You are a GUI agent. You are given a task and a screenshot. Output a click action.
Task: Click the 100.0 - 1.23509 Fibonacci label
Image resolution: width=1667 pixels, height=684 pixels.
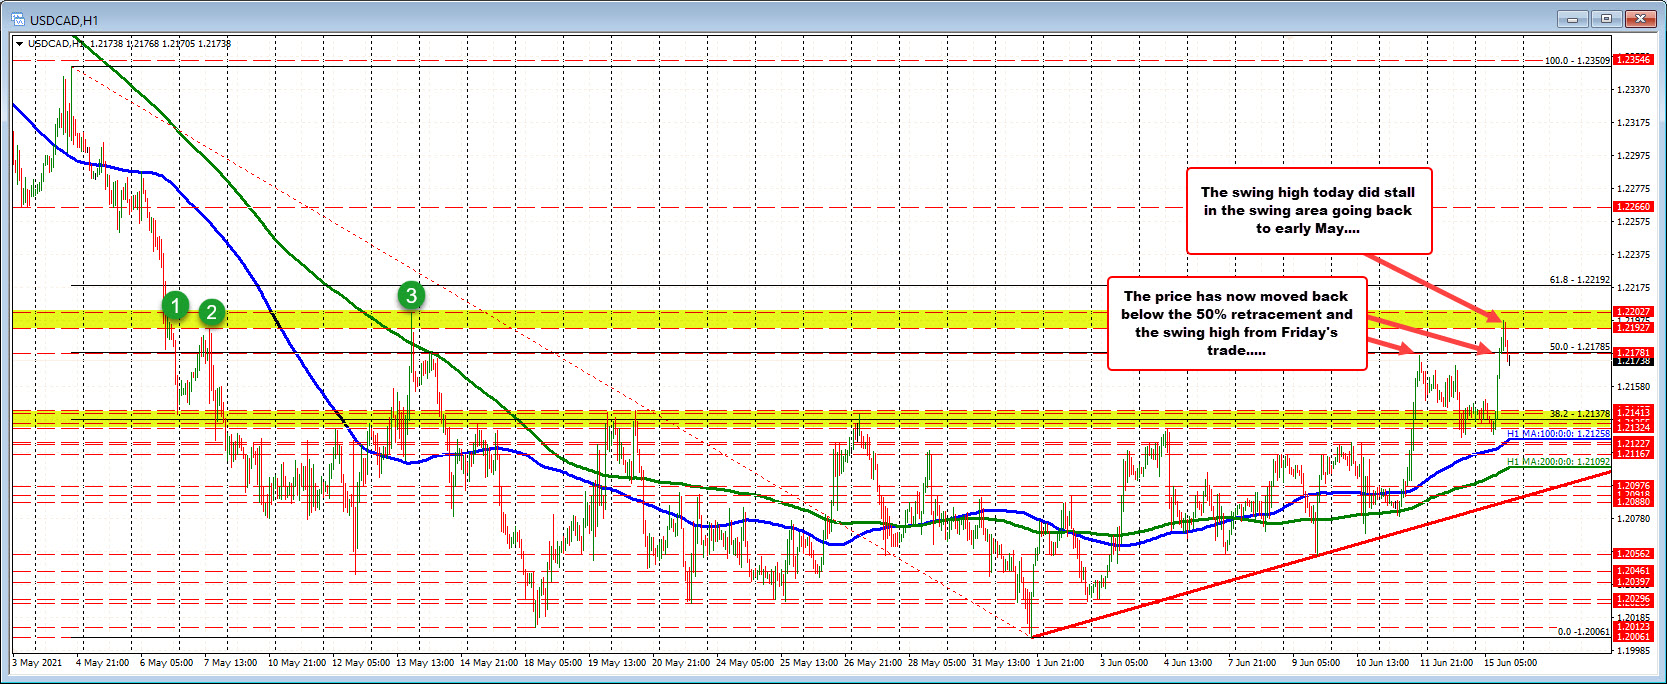[x=1577, y=61]
